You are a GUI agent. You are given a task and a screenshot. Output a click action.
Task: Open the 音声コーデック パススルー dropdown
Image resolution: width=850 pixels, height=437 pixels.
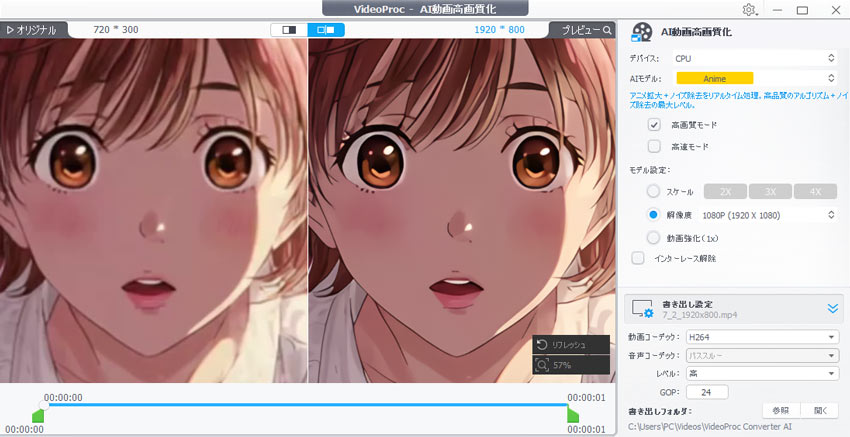coord(762,356)
